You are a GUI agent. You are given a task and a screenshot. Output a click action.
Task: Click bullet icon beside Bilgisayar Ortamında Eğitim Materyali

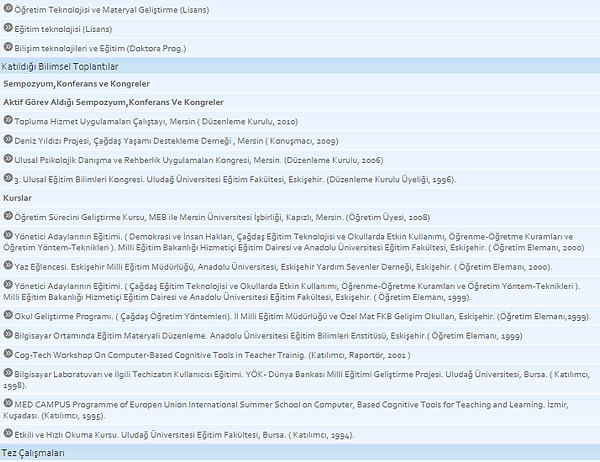pos(8,334)
